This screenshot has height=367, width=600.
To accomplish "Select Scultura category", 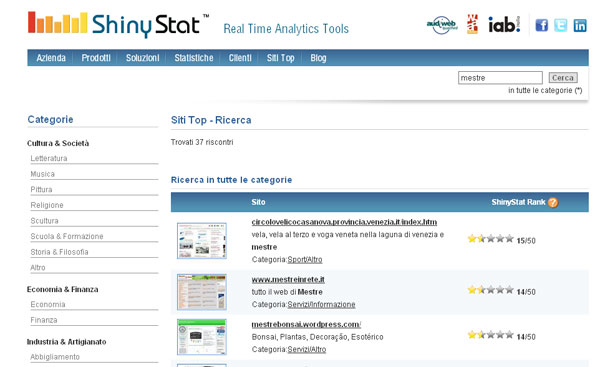I will (44, 221).
